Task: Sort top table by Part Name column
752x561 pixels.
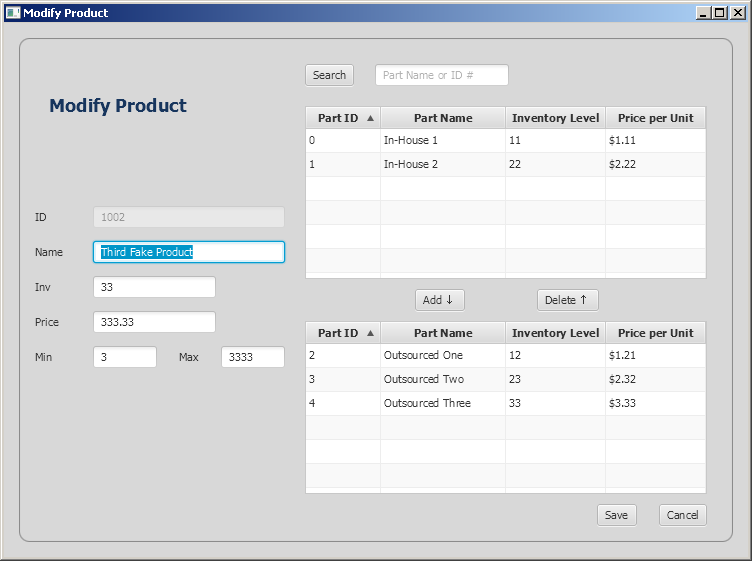Action: 442,118
